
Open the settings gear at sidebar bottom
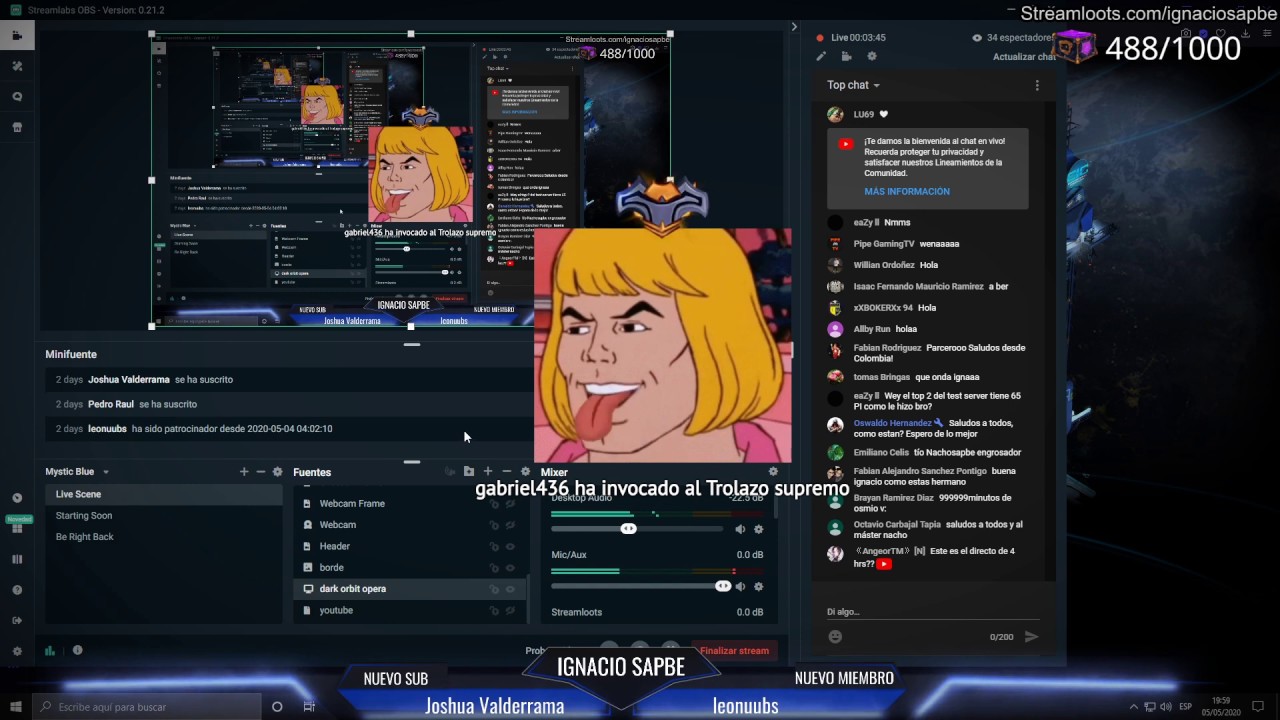17,651
